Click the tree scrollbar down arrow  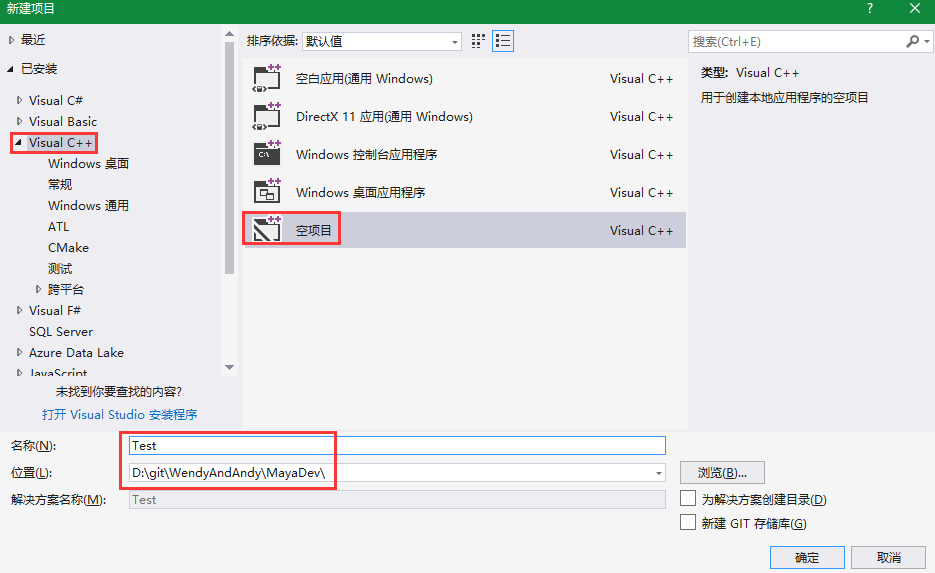pos(230,367)
